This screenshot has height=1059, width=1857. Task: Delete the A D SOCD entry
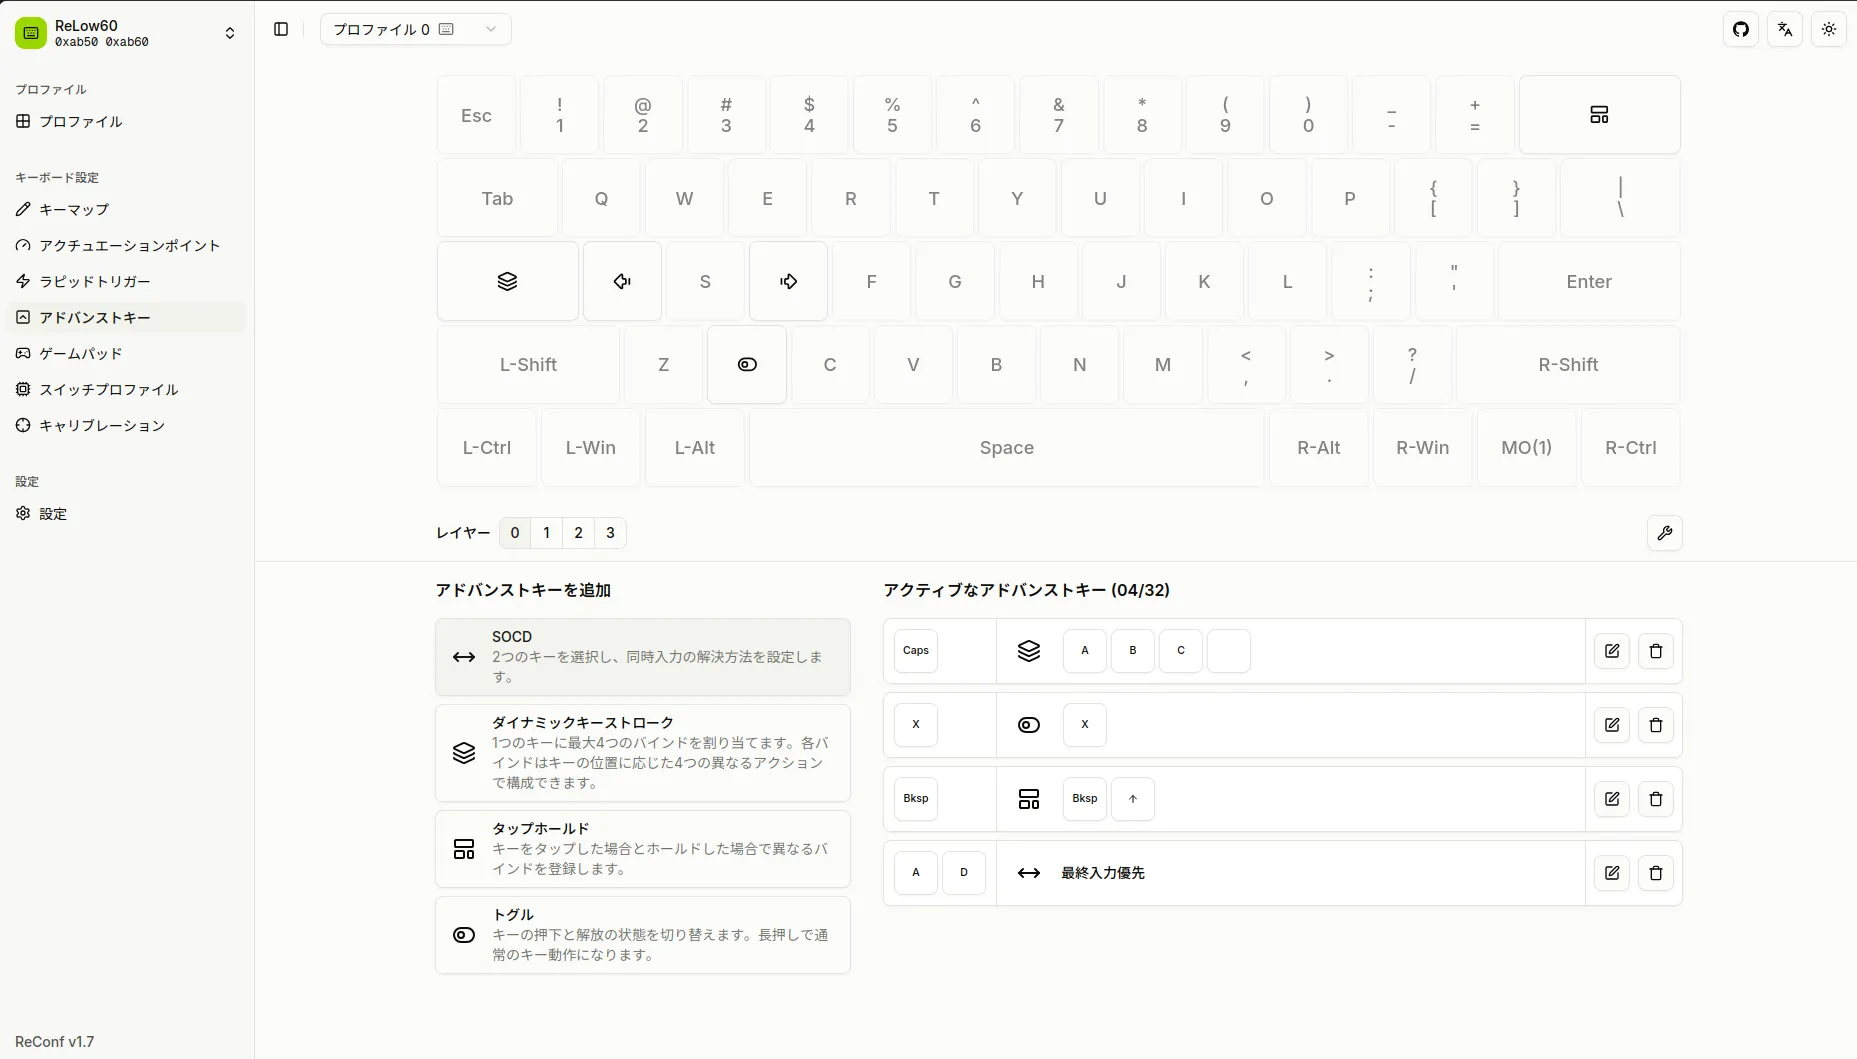click(x=1656, y=873)
